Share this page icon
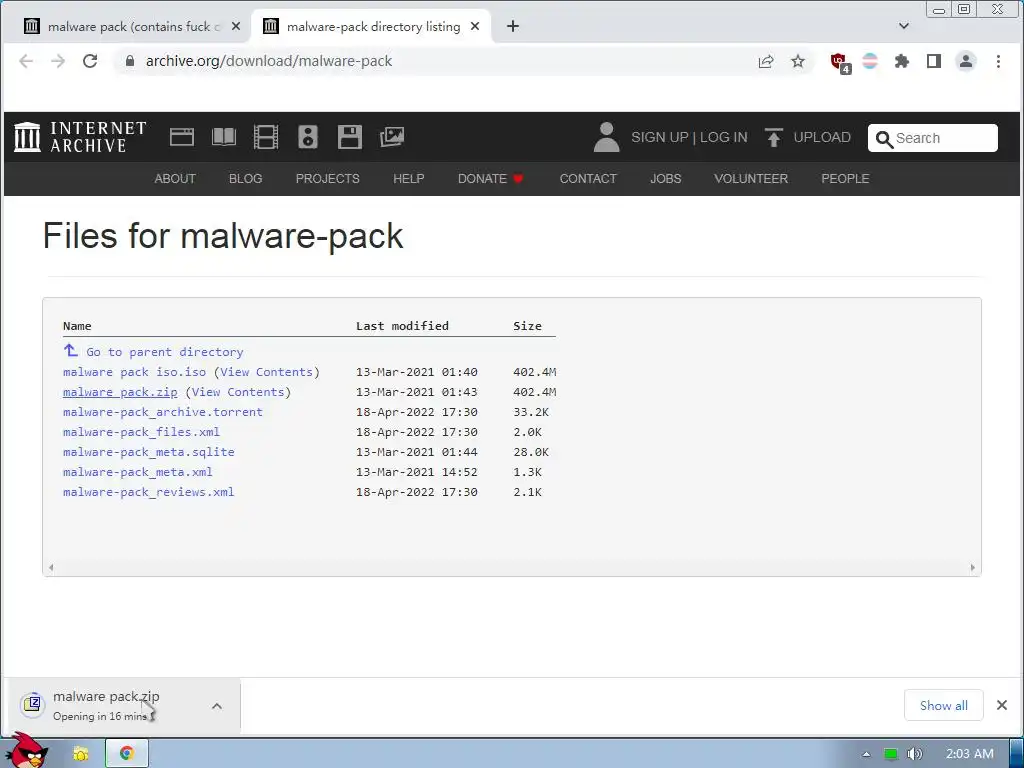Image resolution: width=1024 pixels, height=768 pixels. tap(766, 61)
